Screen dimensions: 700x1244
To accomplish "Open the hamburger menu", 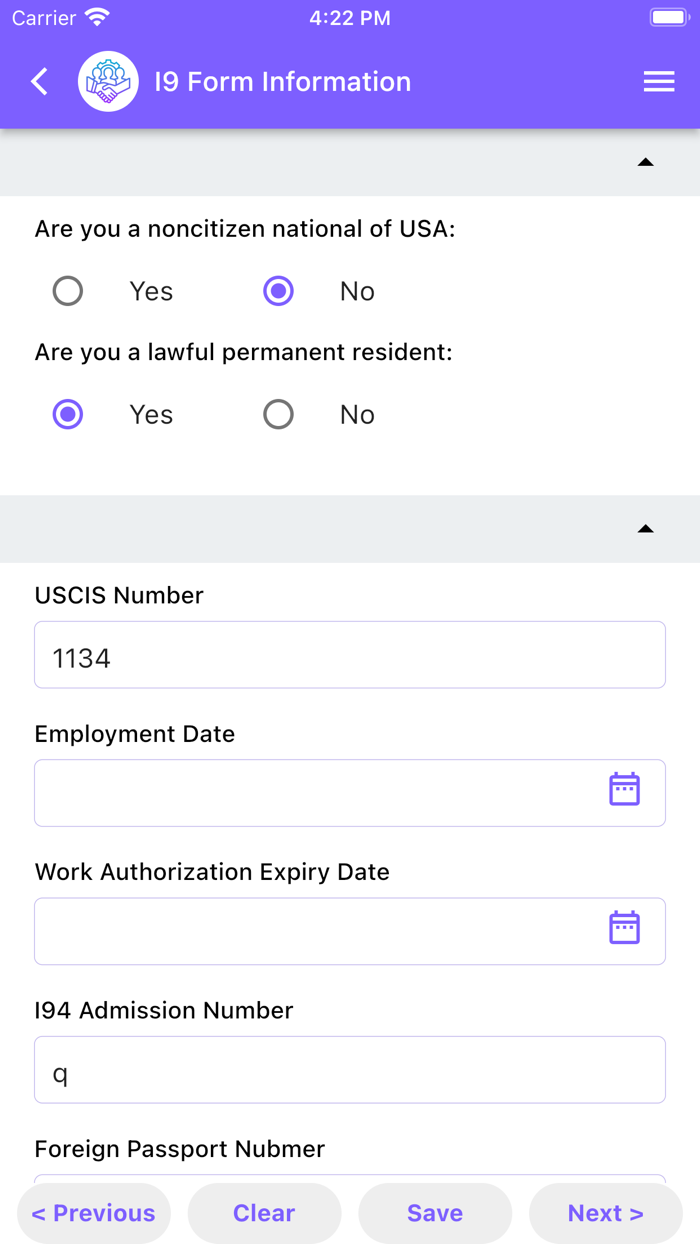I will tap(659, 81).
